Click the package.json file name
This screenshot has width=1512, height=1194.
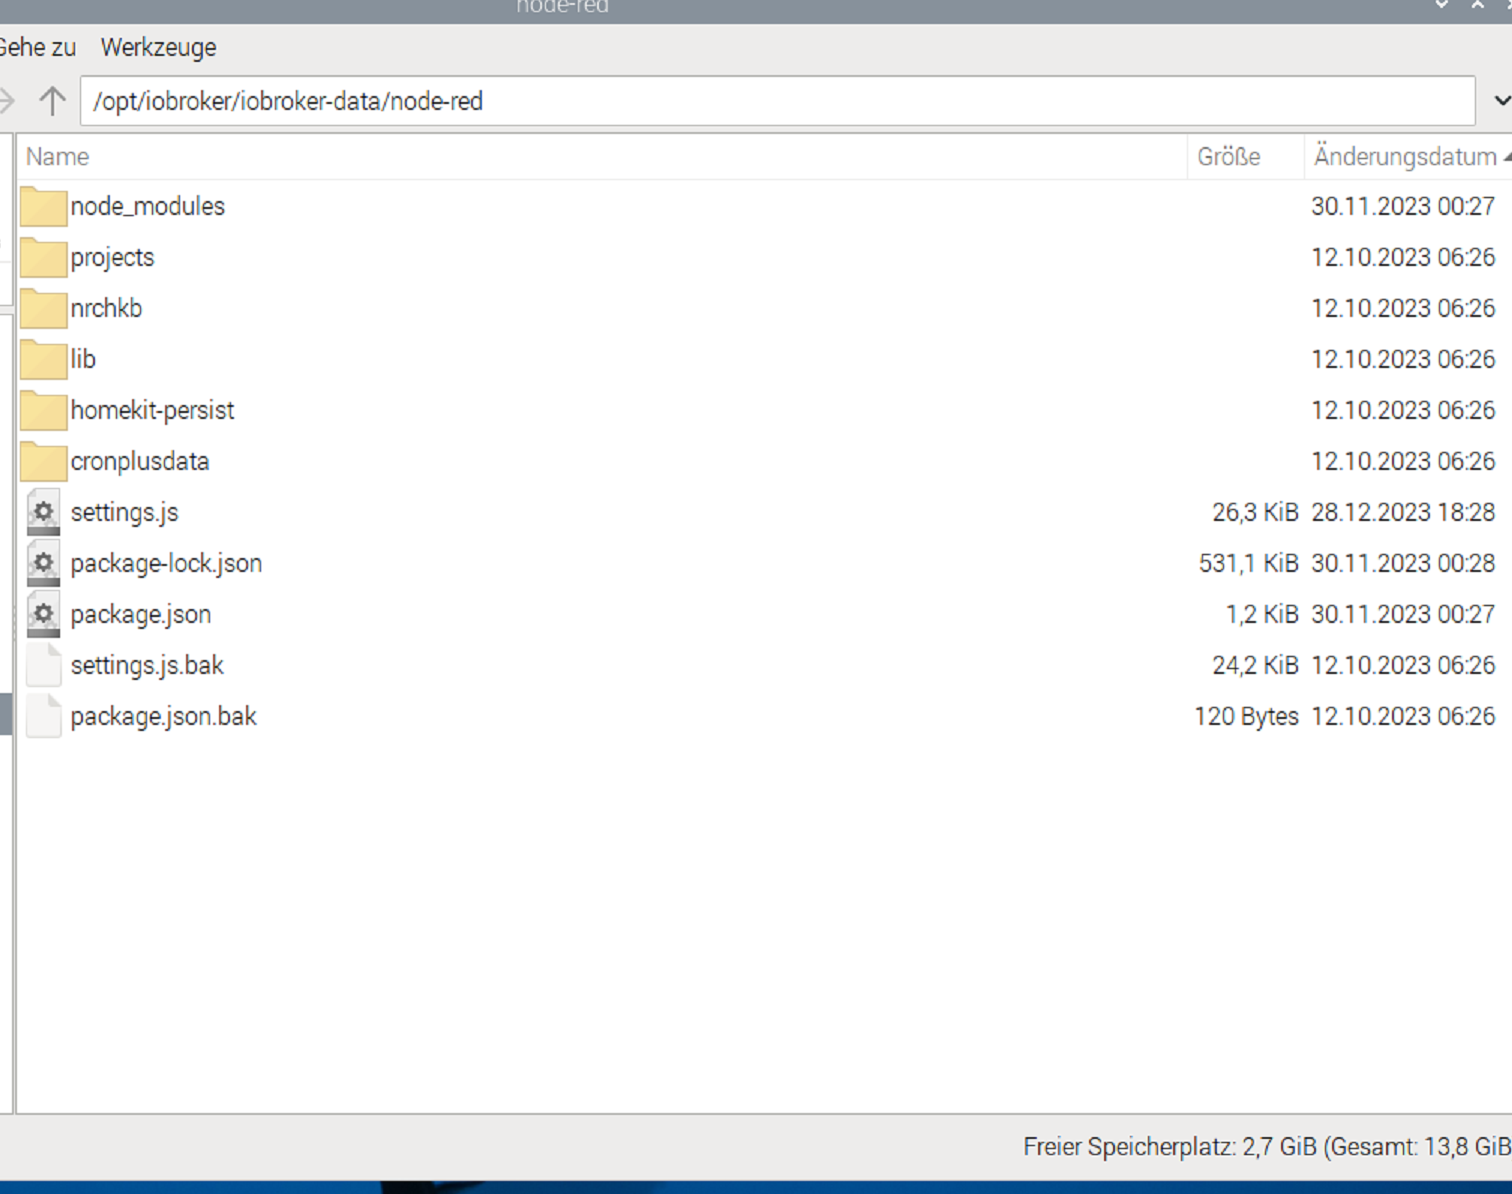(141, 614)
